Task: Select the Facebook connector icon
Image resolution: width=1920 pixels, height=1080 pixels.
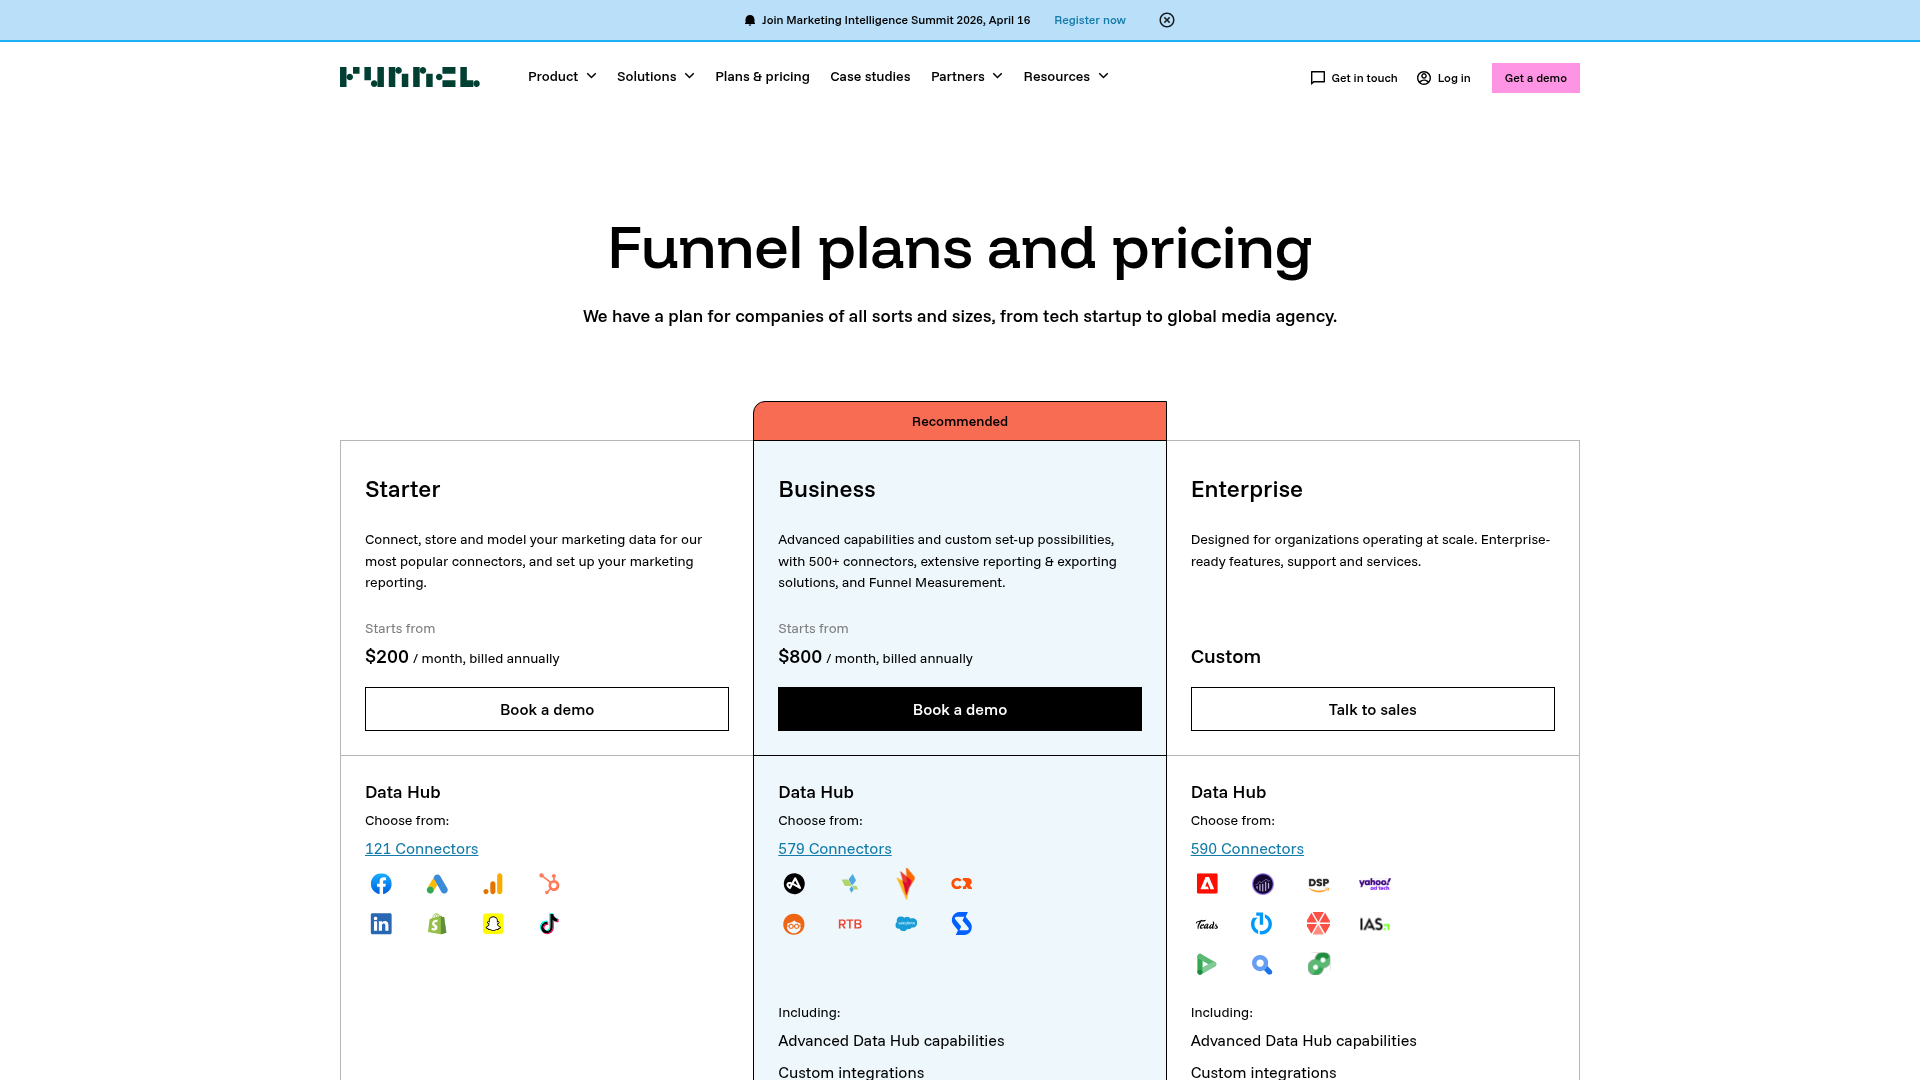Action: (x=381, y=884)
